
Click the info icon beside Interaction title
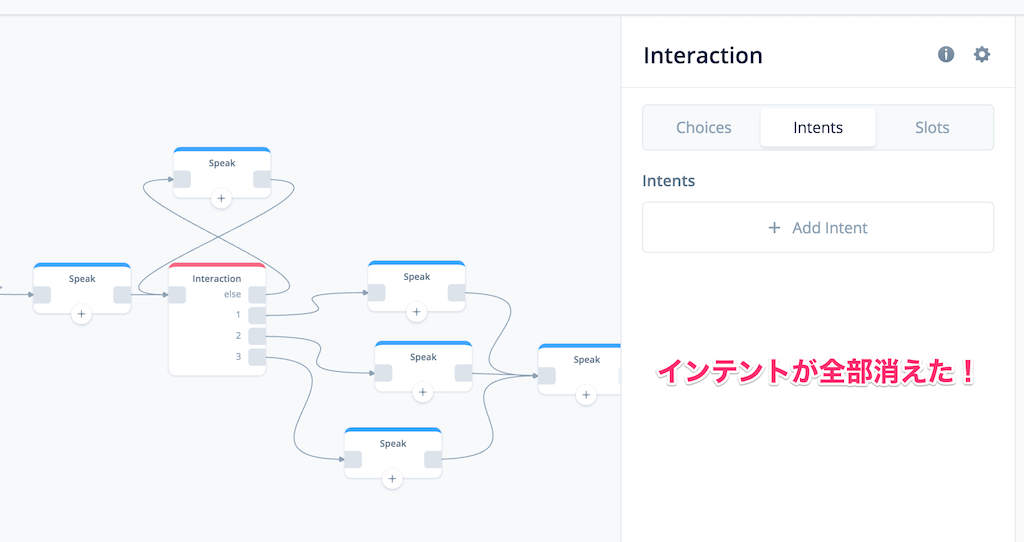click(x=946, y=55)
